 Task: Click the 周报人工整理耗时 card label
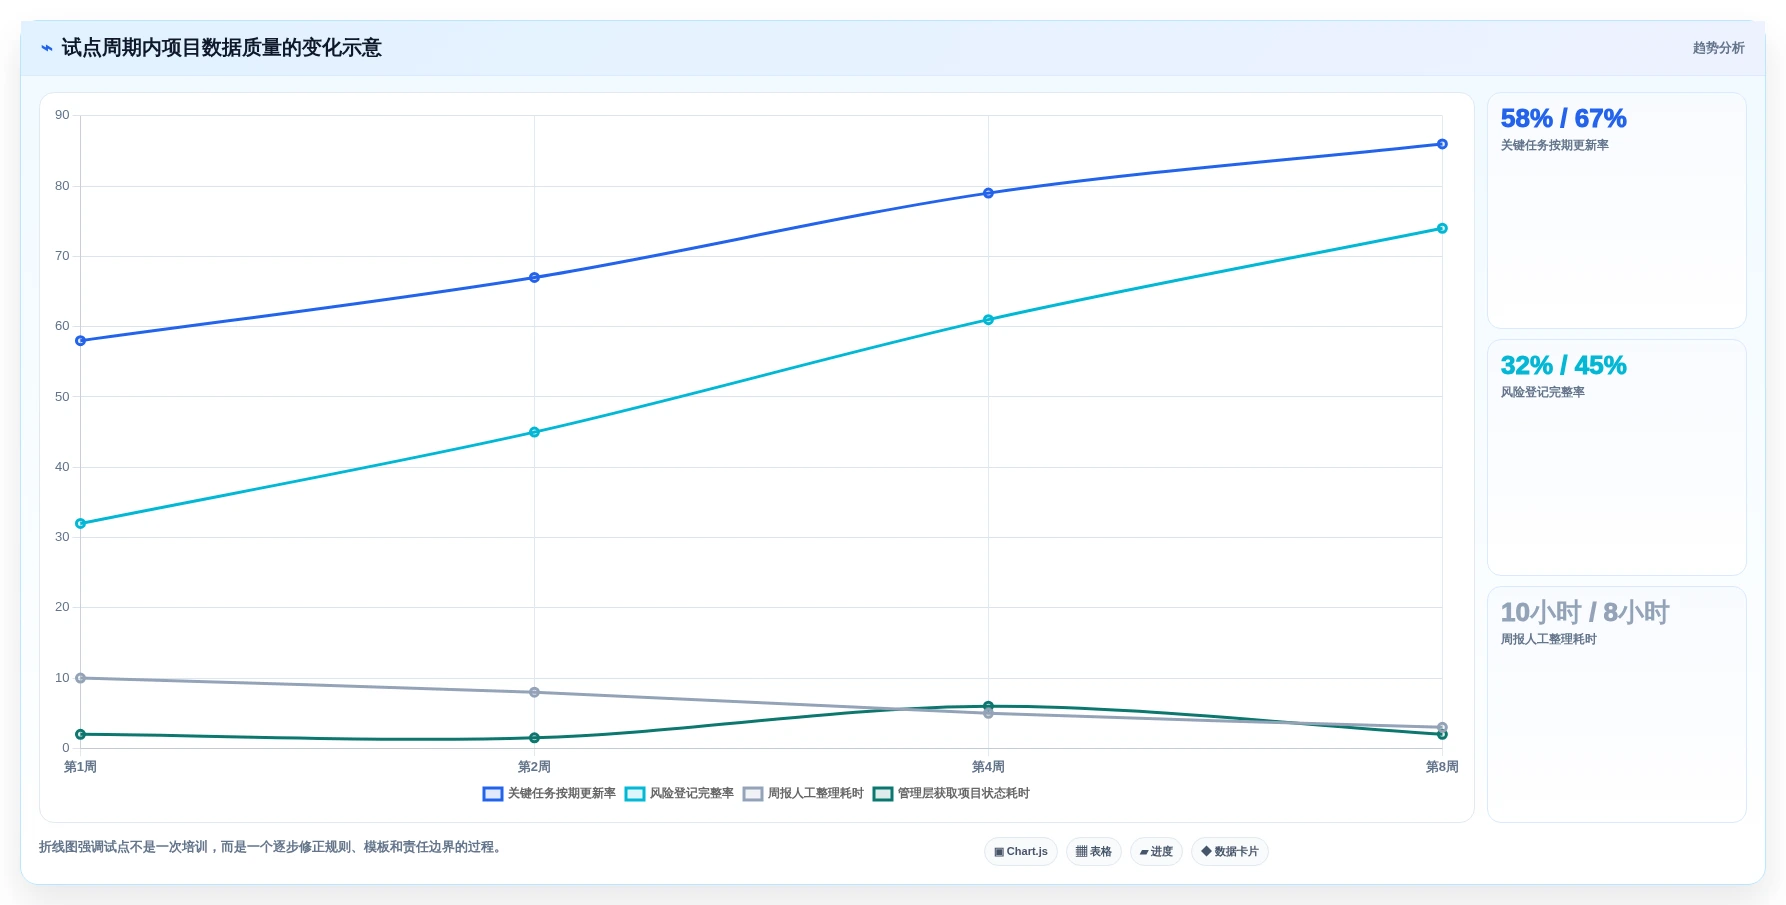coord(1548,640)
